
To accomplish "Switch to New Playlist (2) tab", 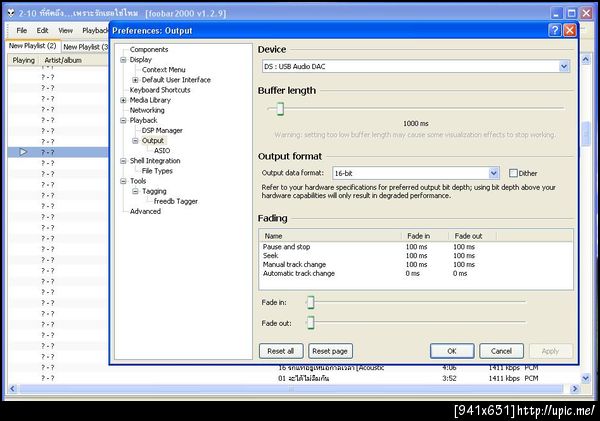I will coord(33,46).
